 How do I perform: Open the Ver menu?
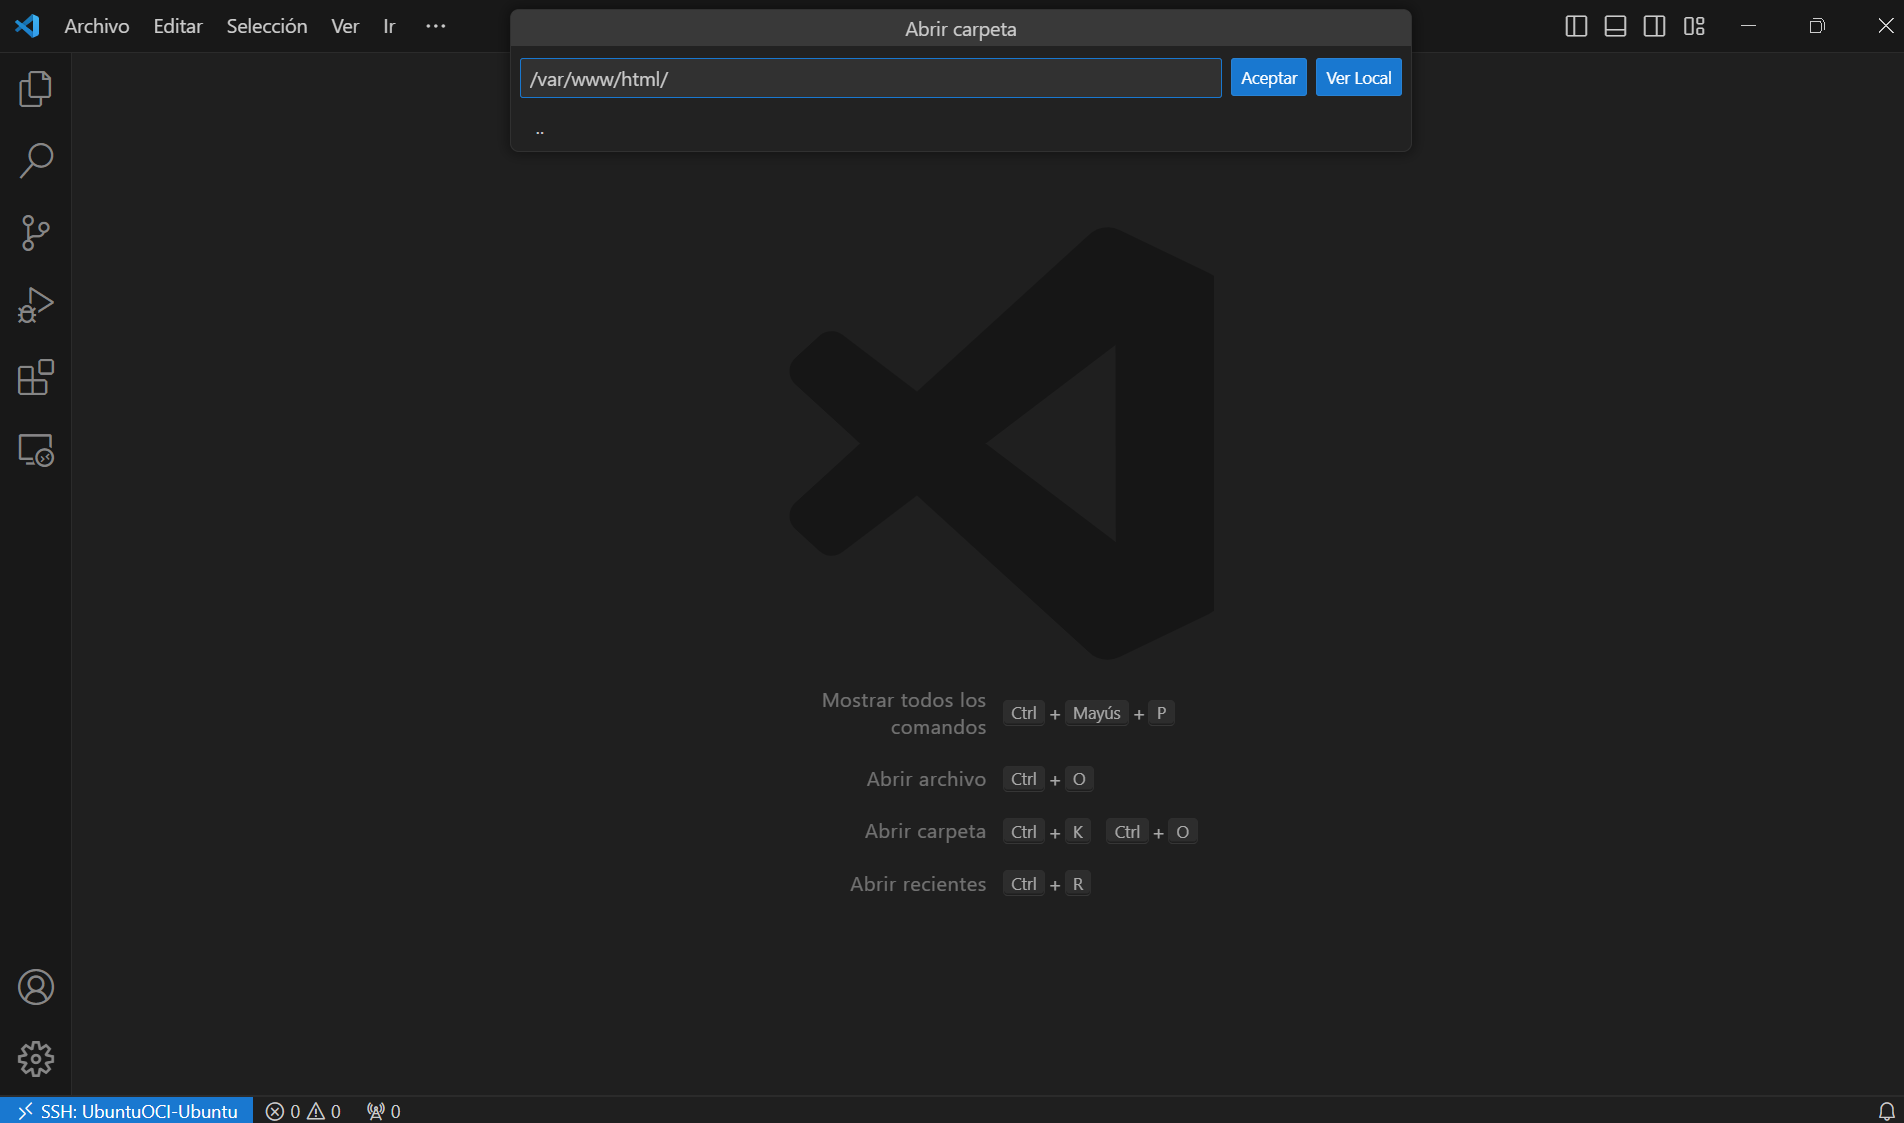coord(345,26)
